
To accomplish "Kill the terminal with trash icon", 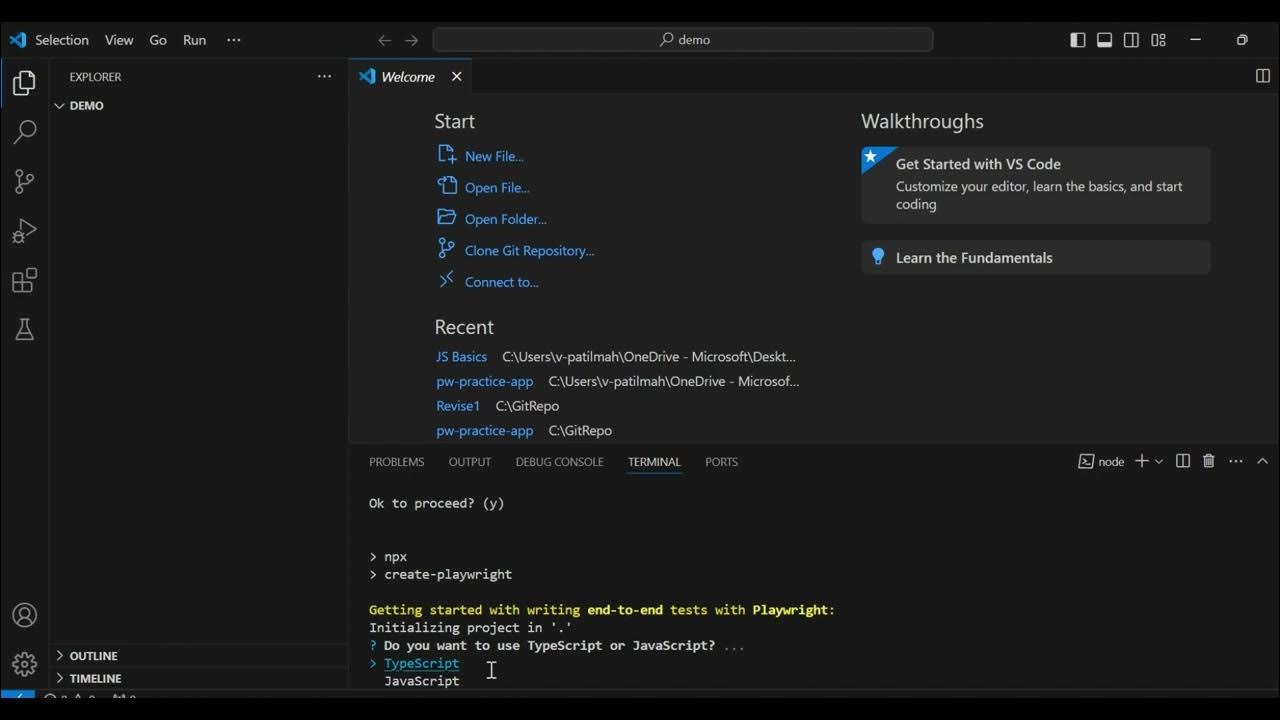I will tap(1209, 461).
